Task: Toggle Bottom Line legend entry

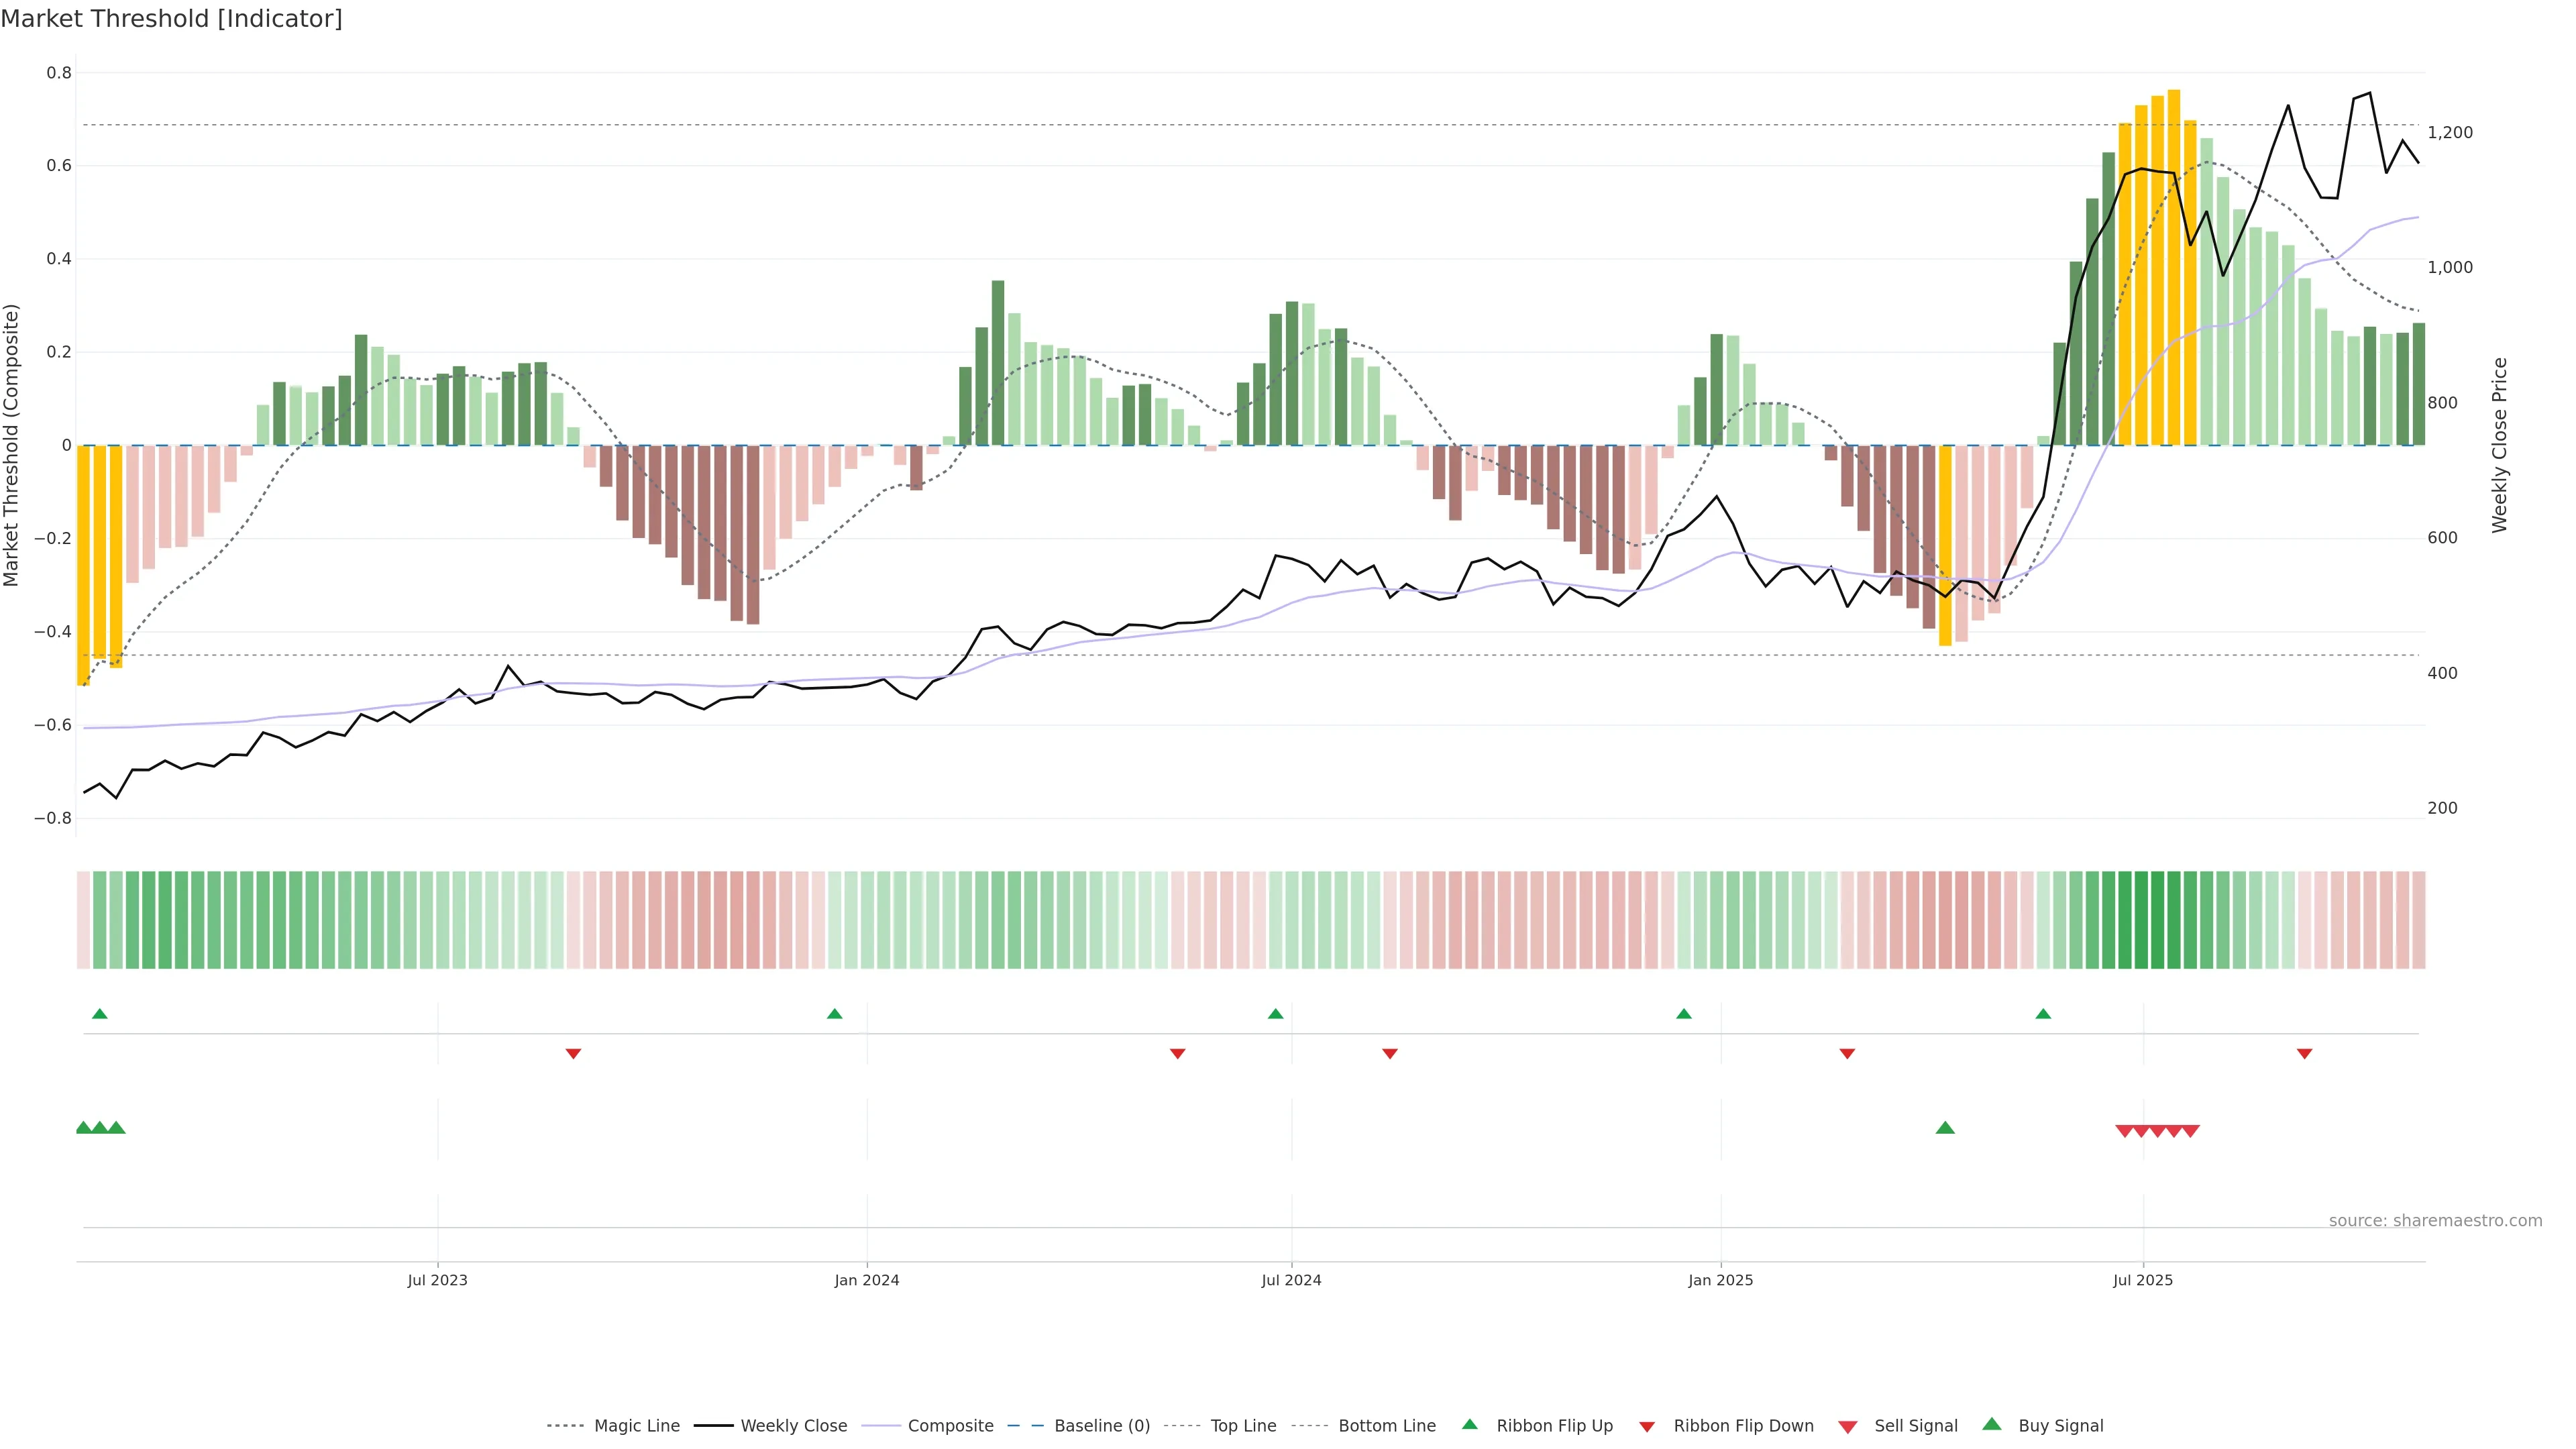Action: pos(1386,1426)
